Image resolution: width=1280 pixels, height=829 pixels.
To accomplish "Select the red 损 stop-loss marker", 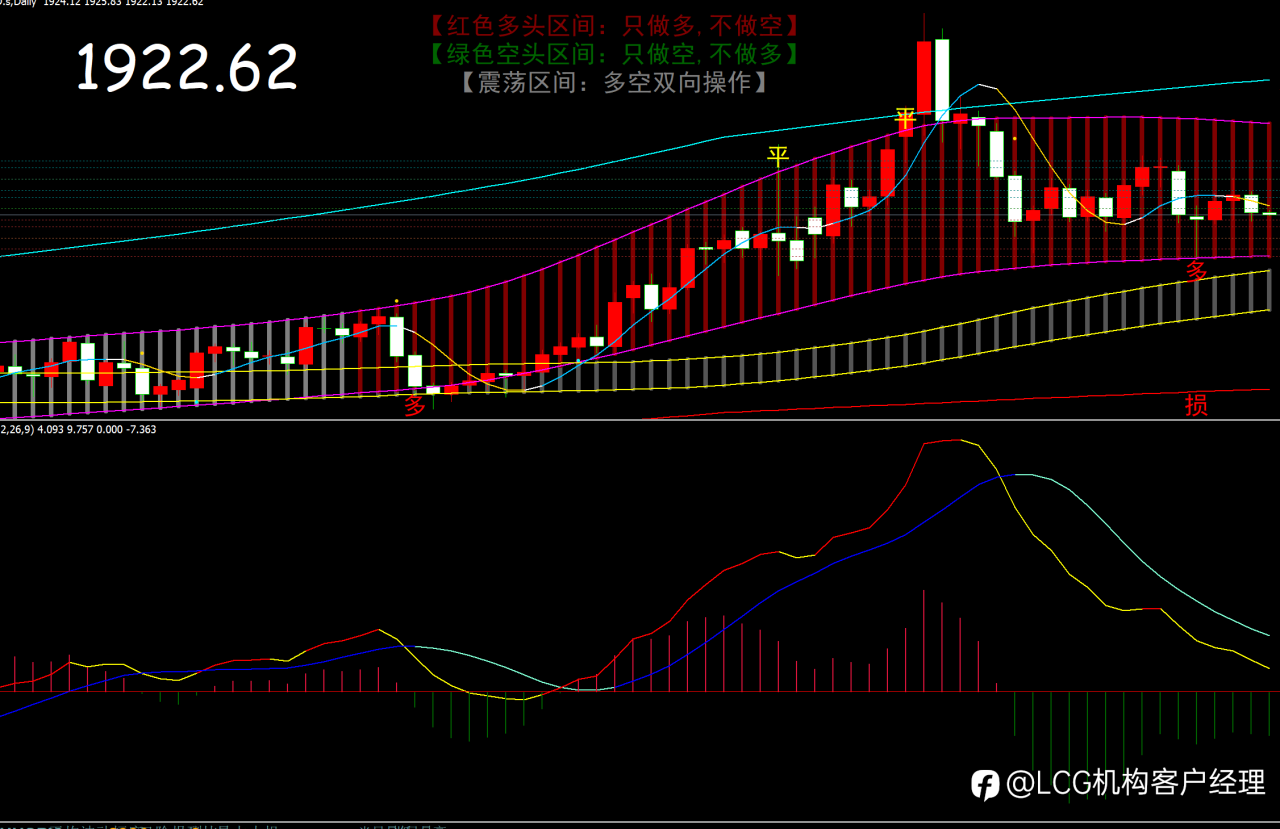I will coord(1196,405).
